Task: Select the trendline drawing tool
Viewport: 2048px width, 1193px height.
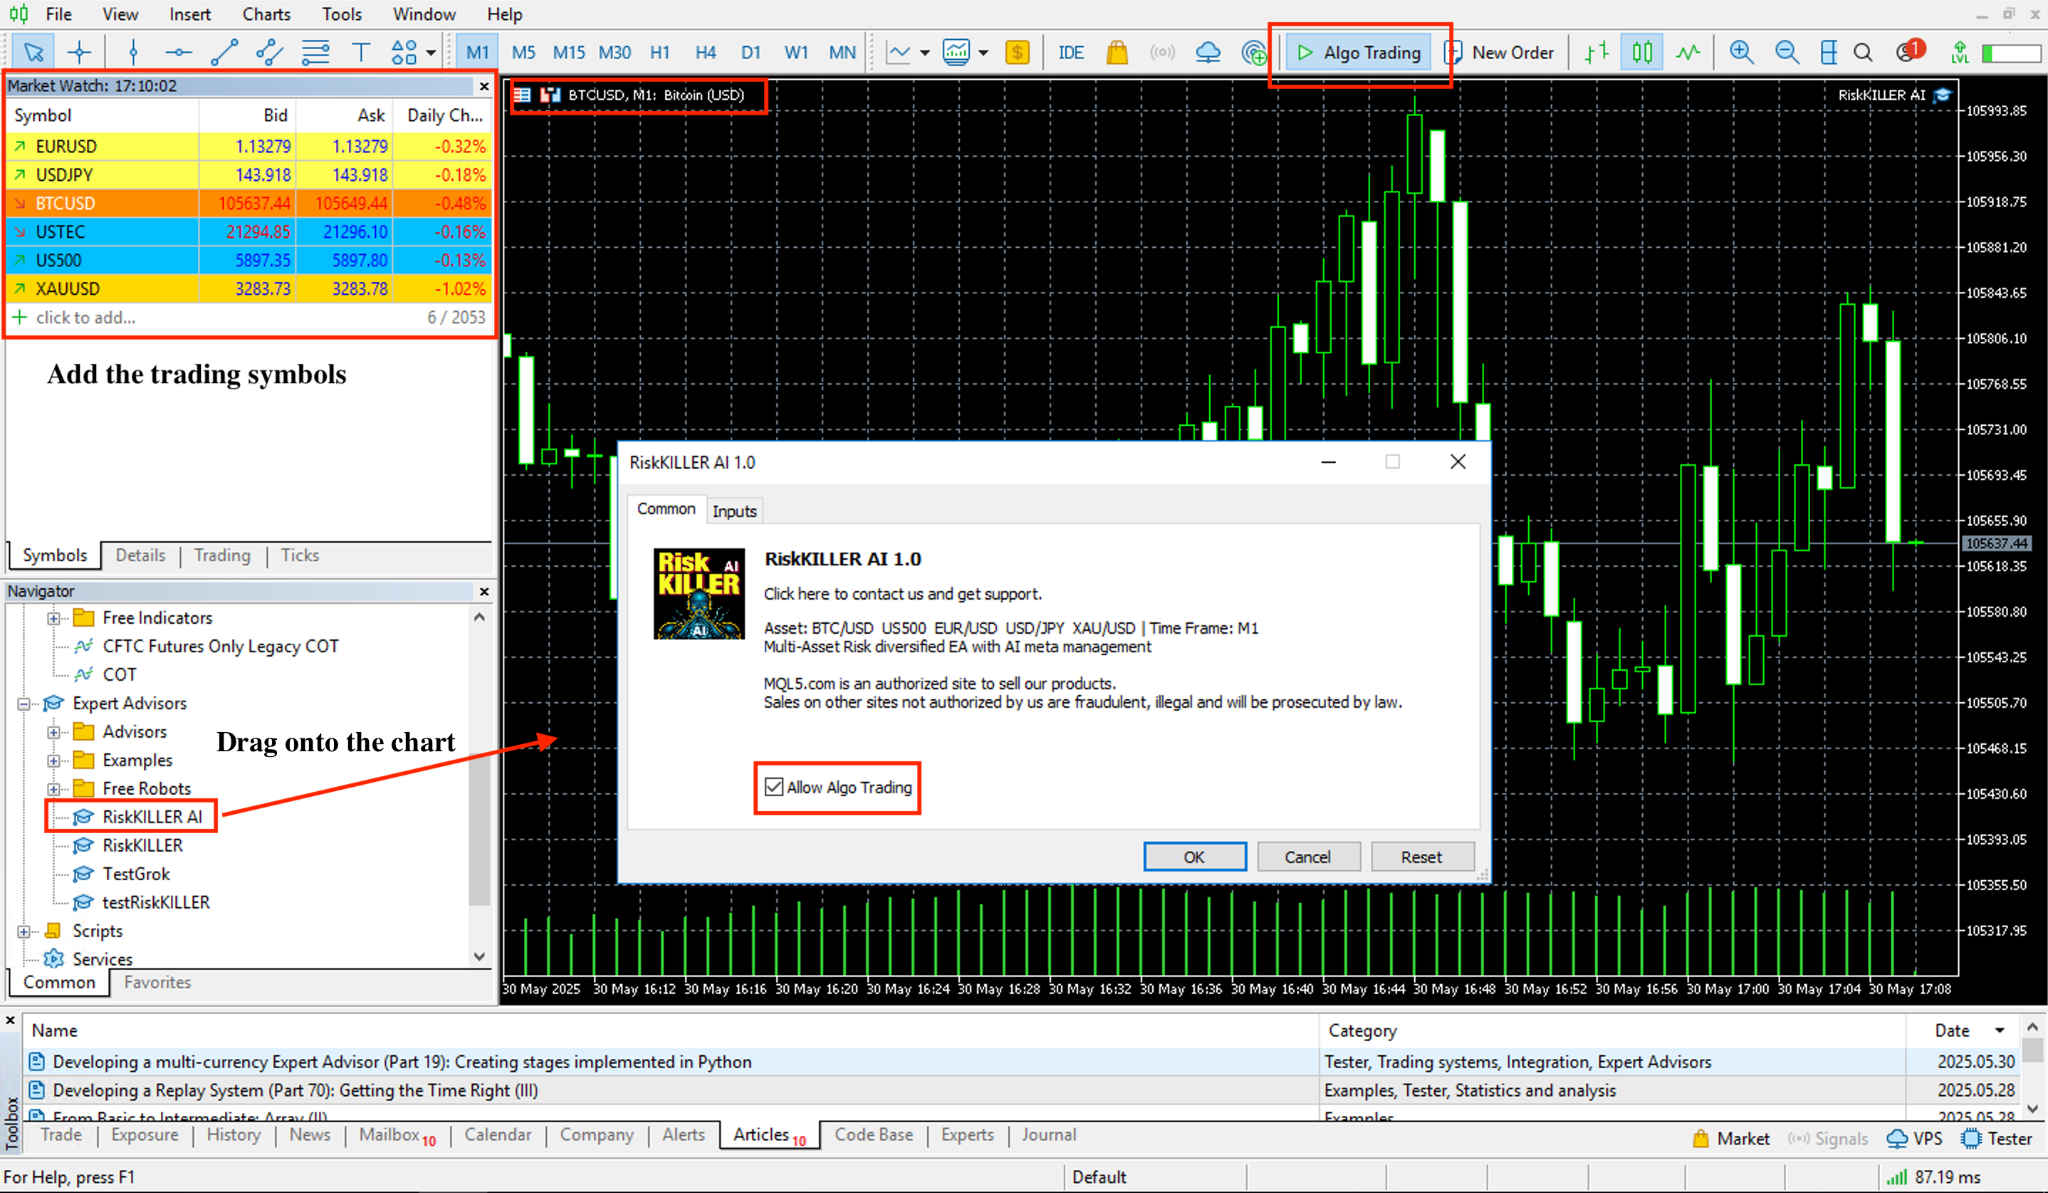Action: (x=224, y=52)
